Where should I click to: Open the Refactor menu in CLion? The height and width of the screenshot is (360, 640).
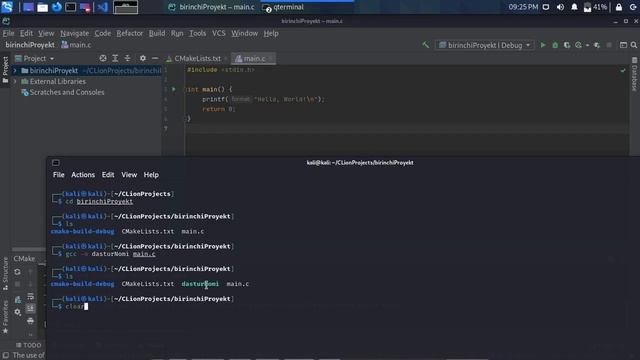pos(129,33)
